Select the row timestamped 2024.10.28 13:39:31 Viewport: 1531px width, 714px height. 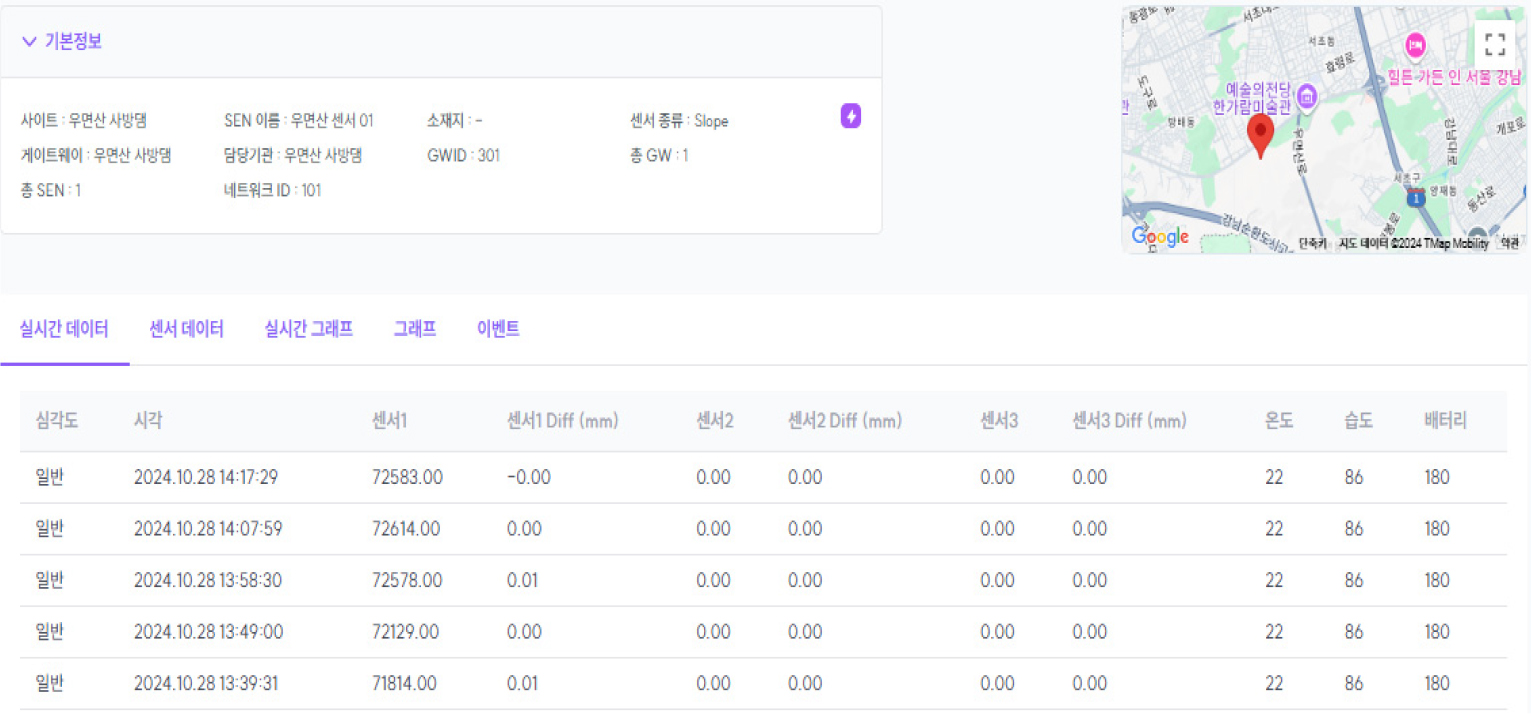tap(206, 684)
